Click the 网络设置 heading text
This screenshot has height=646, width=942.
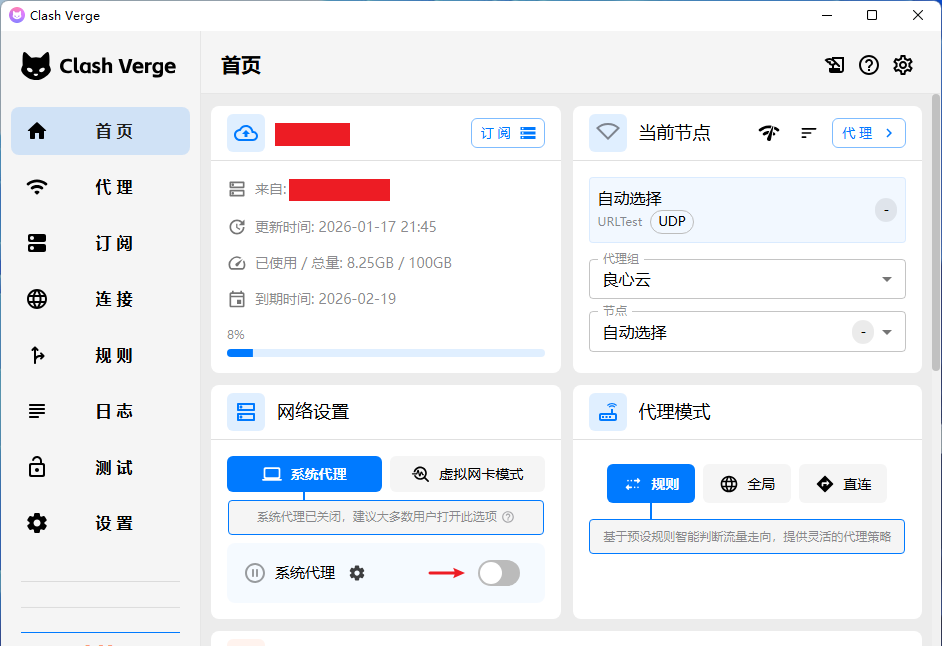313,412
